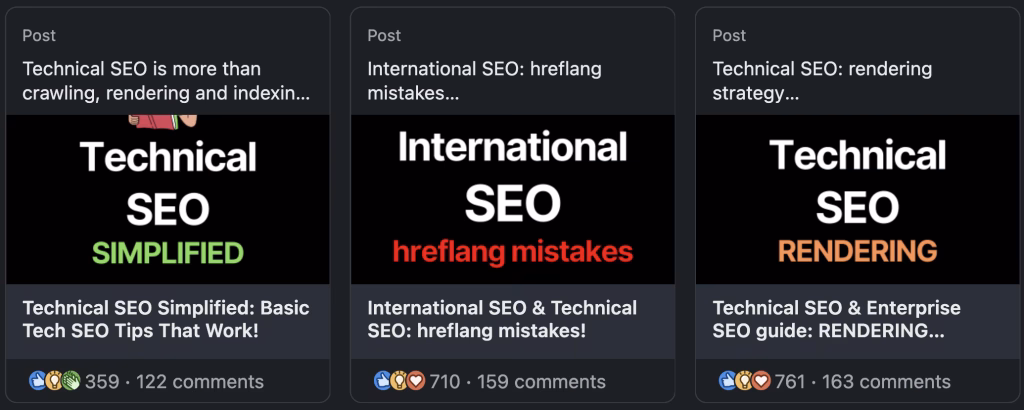The image size is (1024, 410).
Task: Click the lightbulb reaction icon on the hreflang post
Action: pos(399,381)
